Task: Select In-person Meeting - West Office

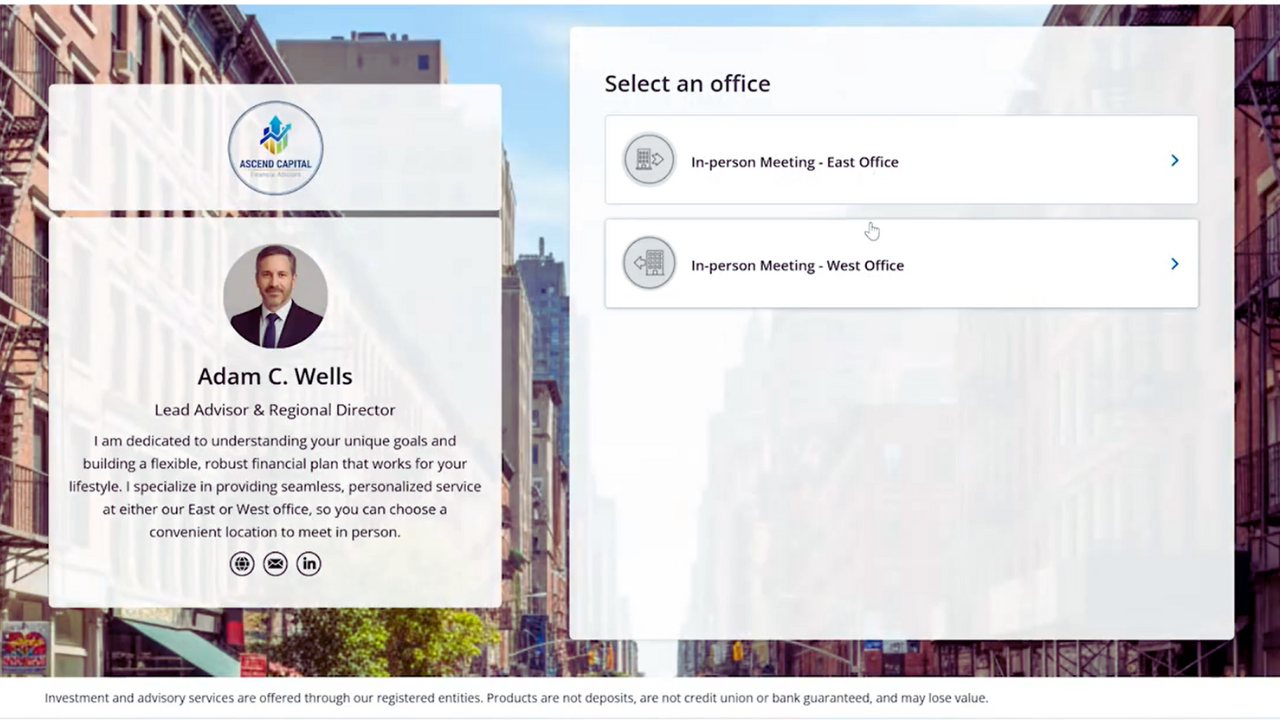Action: (900, 263)
